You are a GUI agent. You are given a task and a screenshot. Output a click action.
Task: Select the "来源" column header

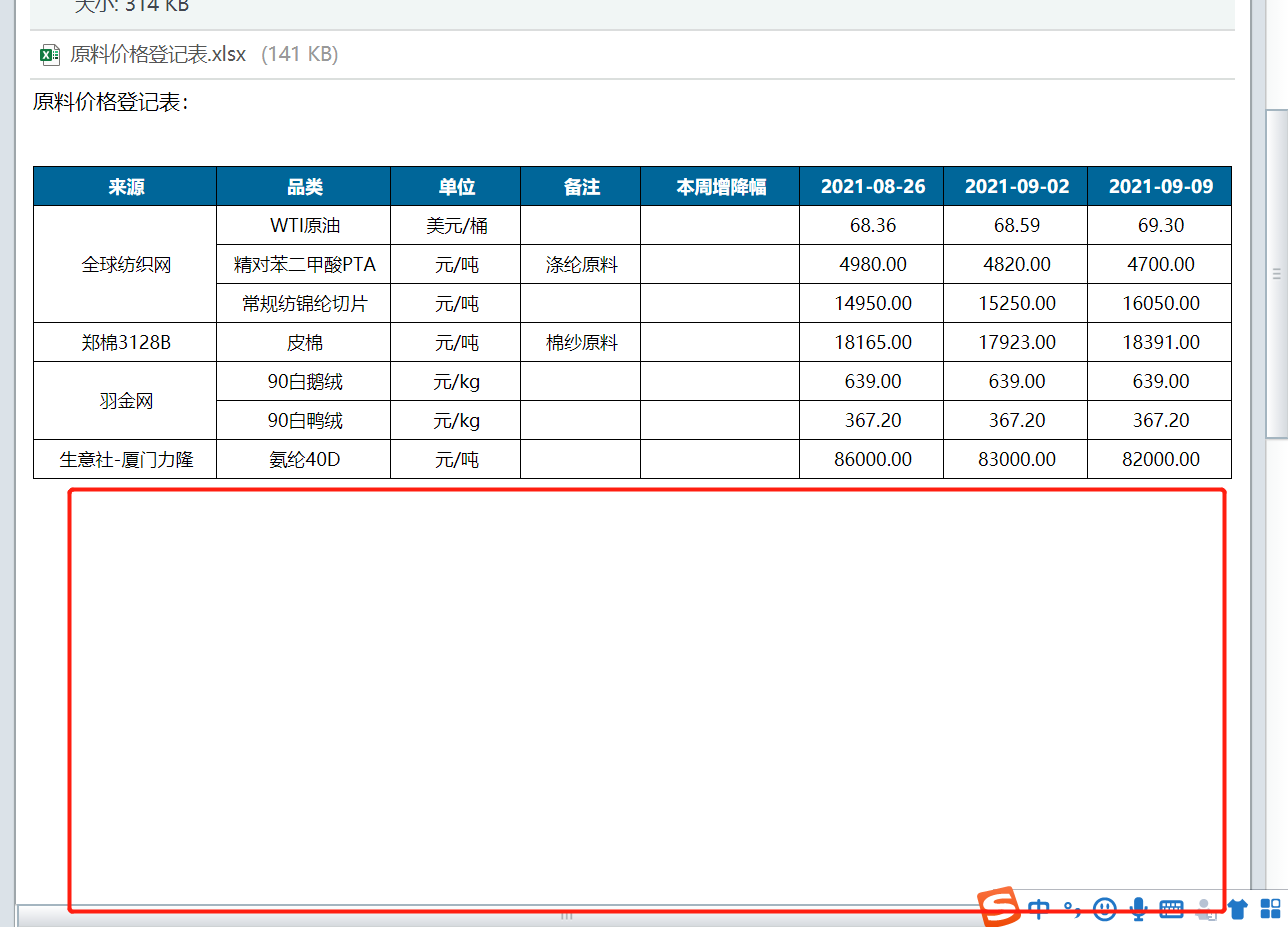click(x=125, y=187)
